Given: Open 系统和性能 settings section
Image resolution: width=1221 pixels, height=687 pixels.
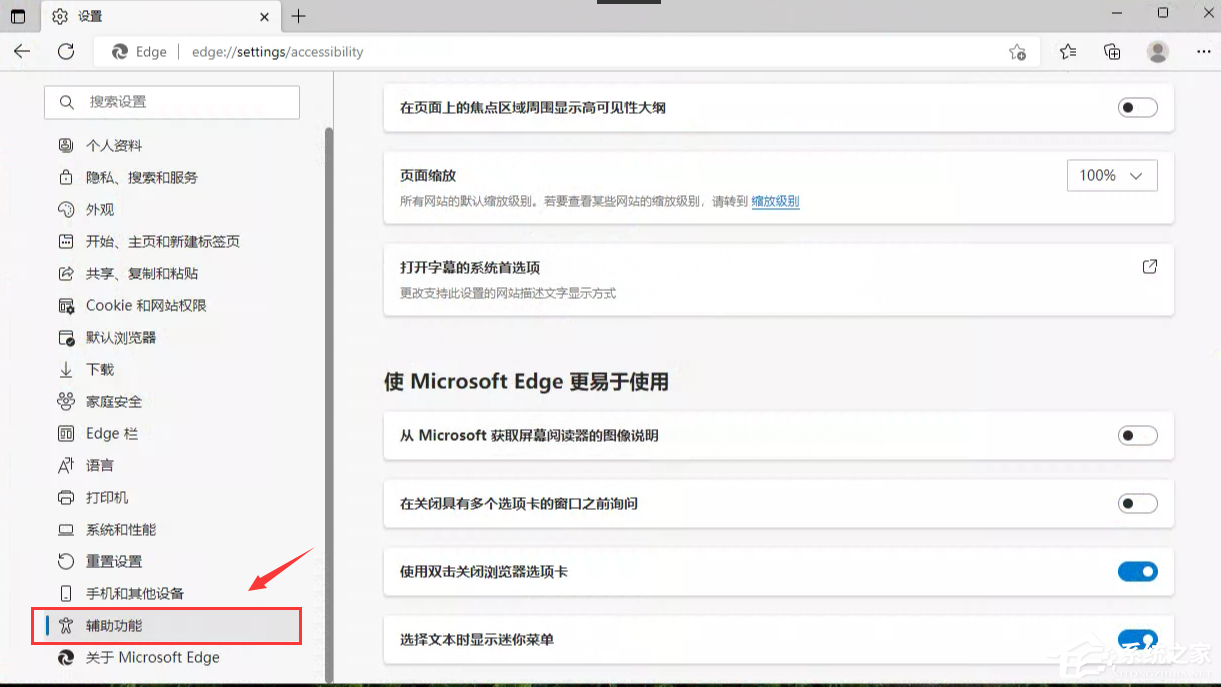Looking at the screenshot, I should click(121, 529).
